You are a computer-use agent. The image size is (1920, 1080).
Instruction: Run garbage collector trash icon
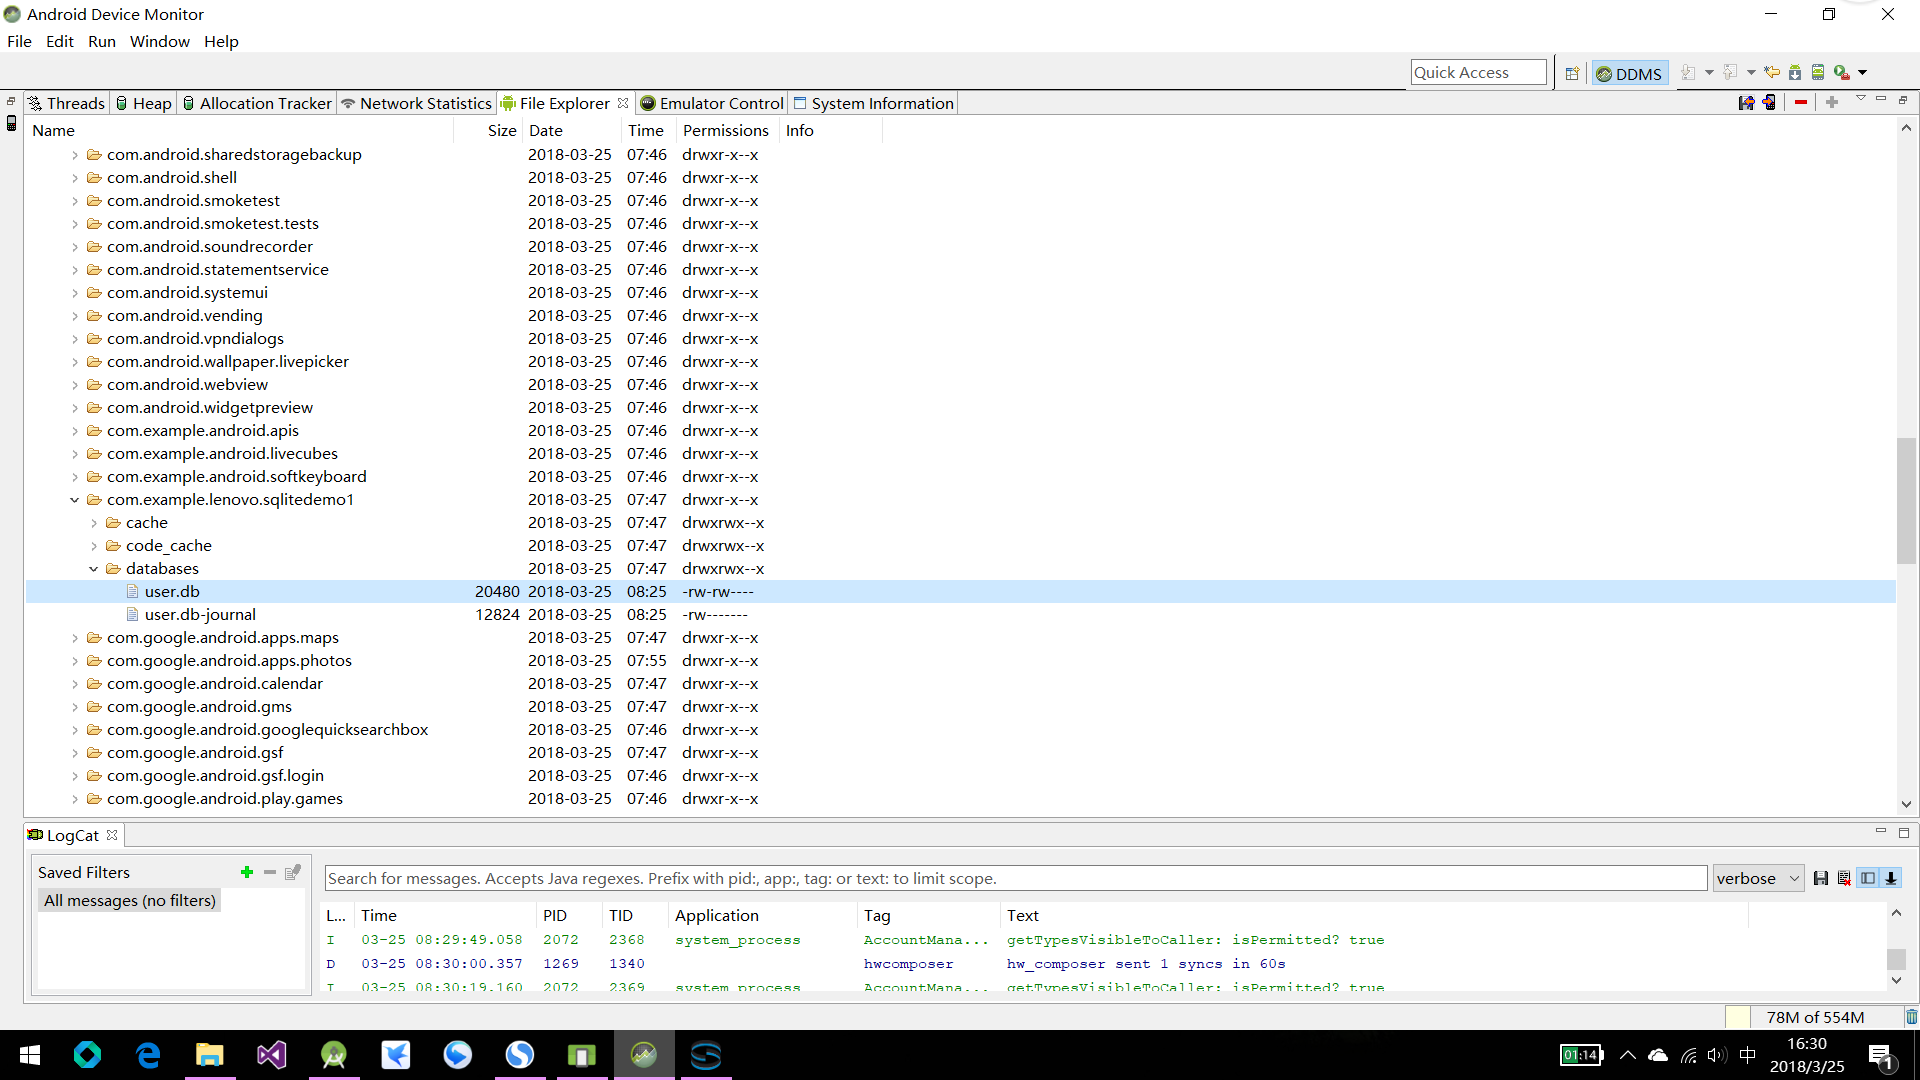(x=1911, y=1017)
